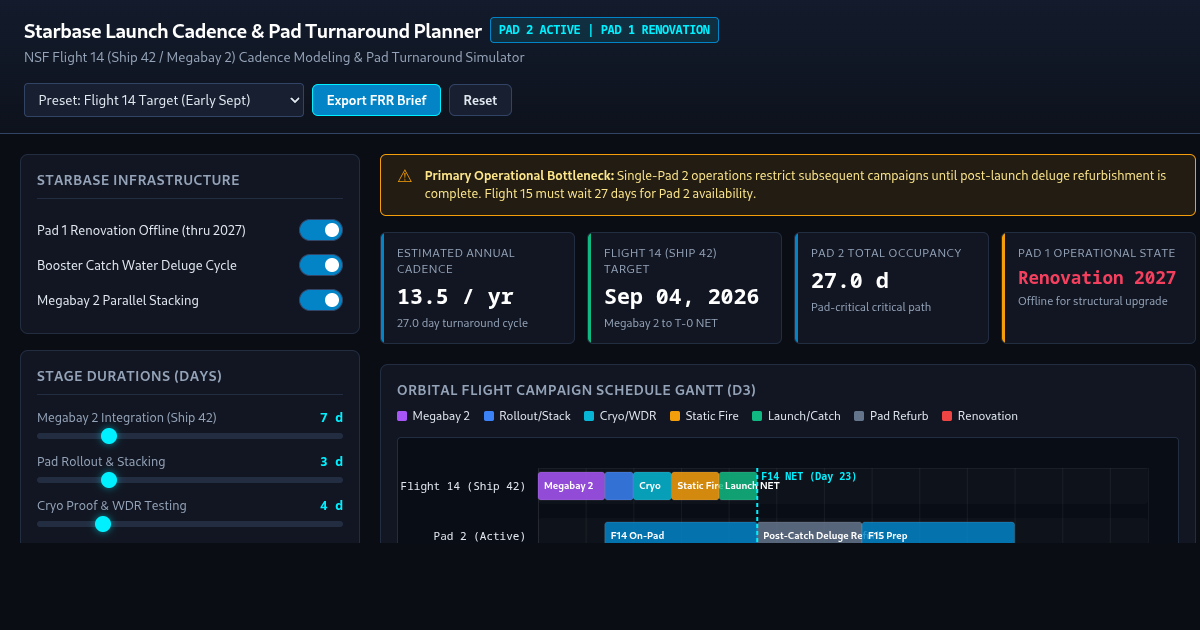Image resolution: width=1200 pixels, height=630 pixels.
Task: Select the F15 Prep bar in Pad 2 row
Action: pos(938,533)
